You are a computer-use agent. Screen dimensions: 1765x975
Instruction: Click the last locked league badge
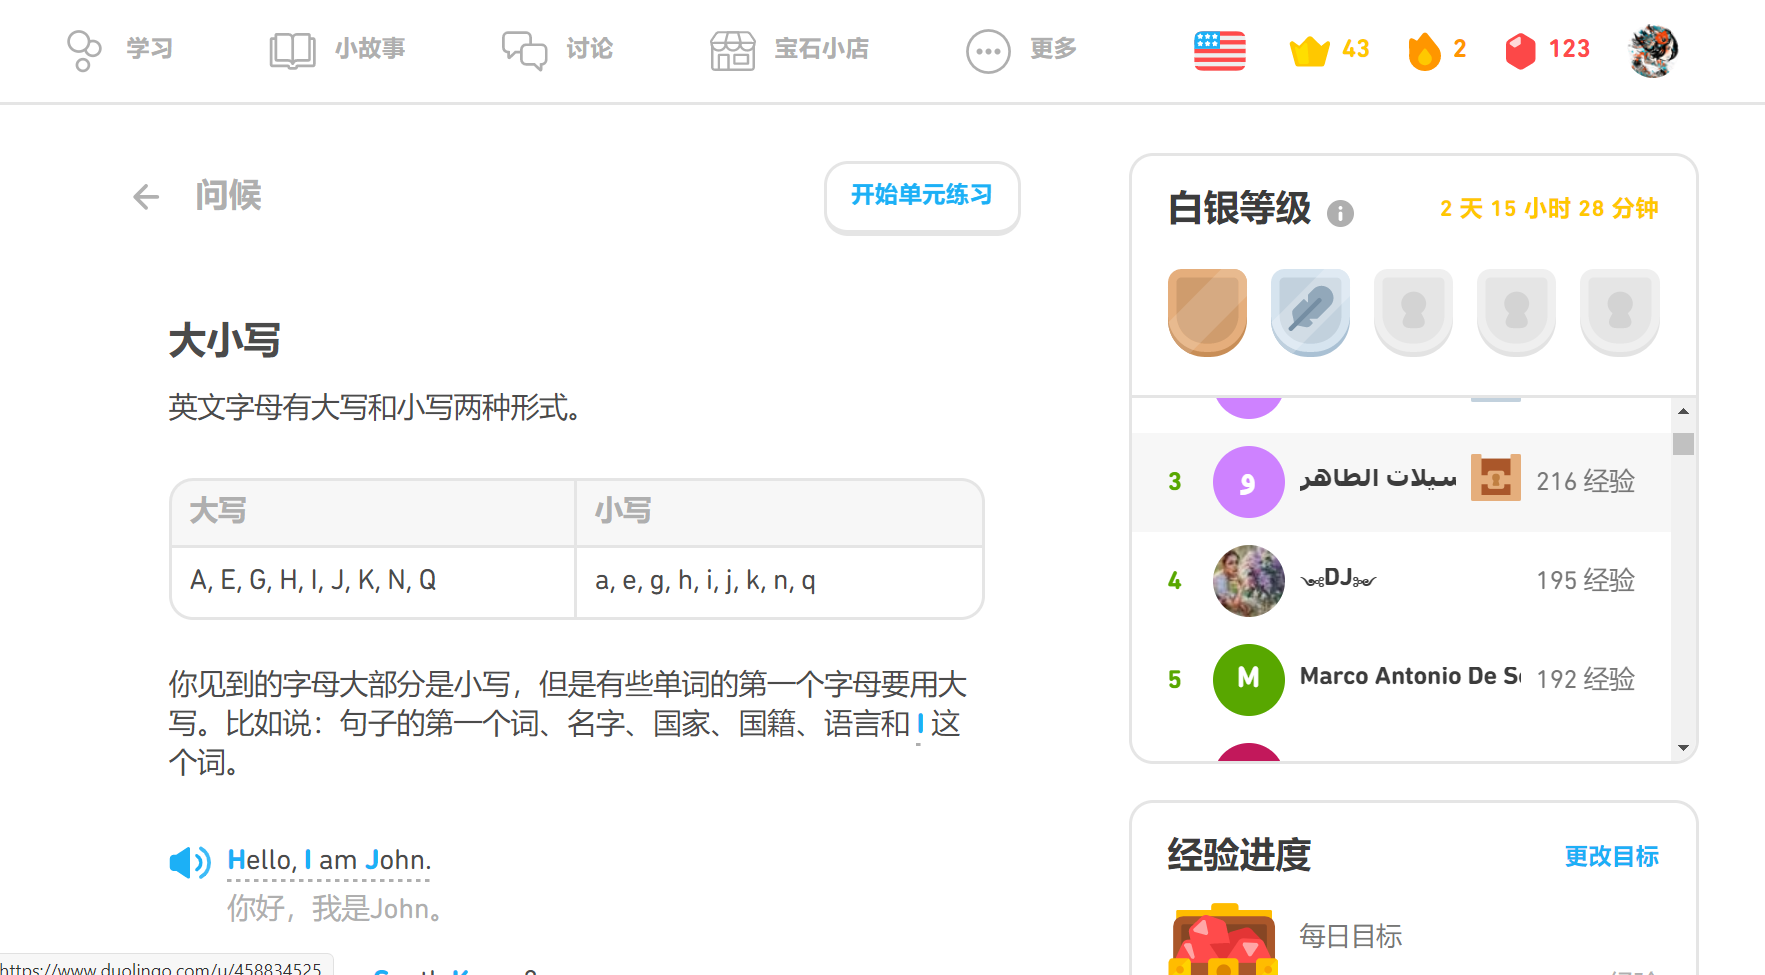[x=1619, y=312]
